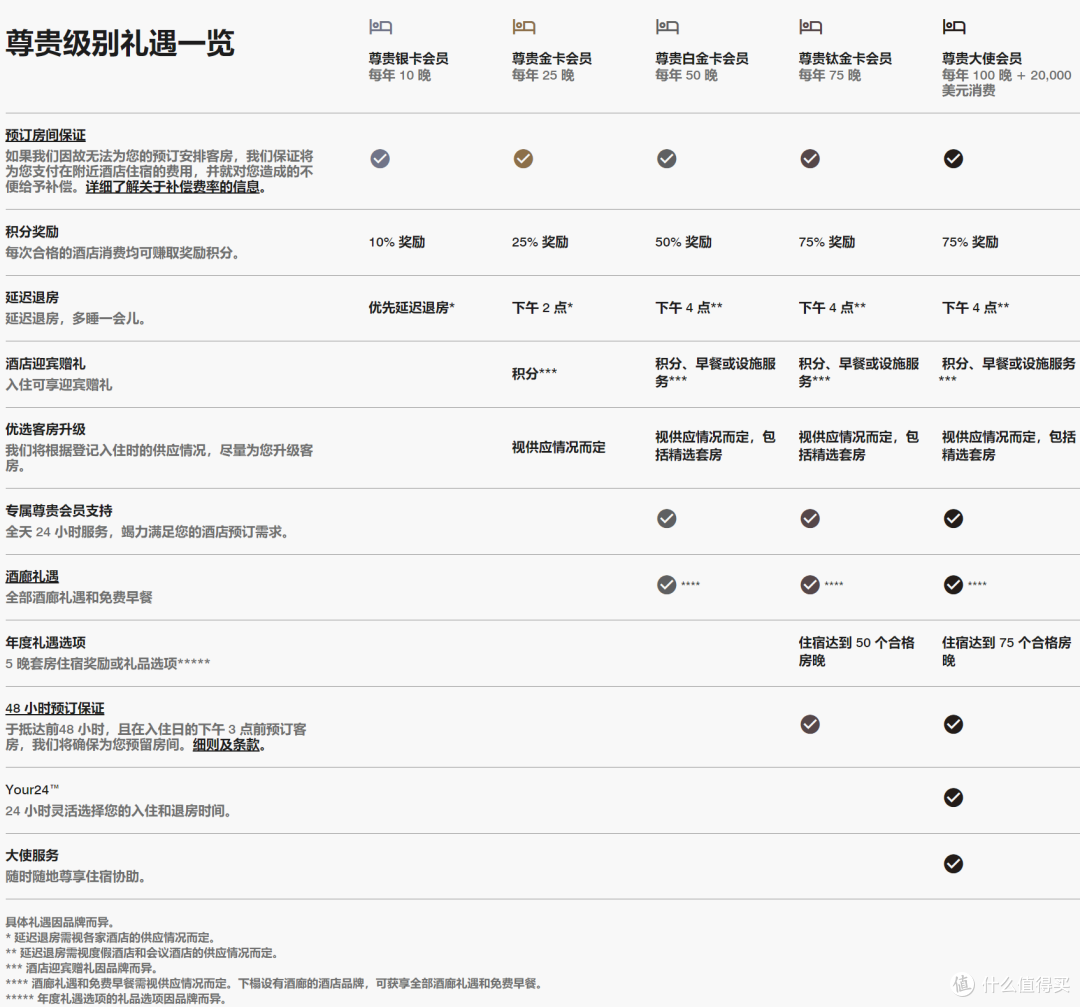Click 下午 4 点** in platinum member column
The height and width of the screenshot is (1007, 1080).
[x=689, y=307]
